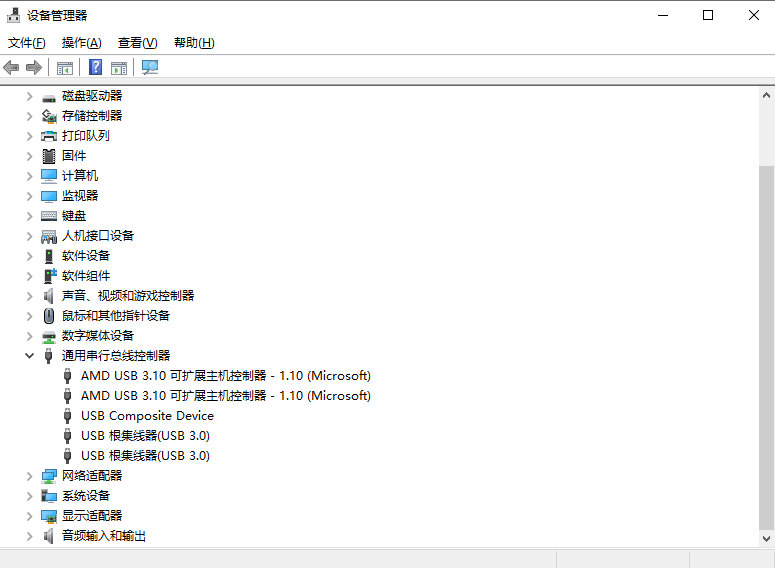This screenshot has width=775, height=568.
Task: Open the 文件(F) menu
Action: click(x=27, y=43)
